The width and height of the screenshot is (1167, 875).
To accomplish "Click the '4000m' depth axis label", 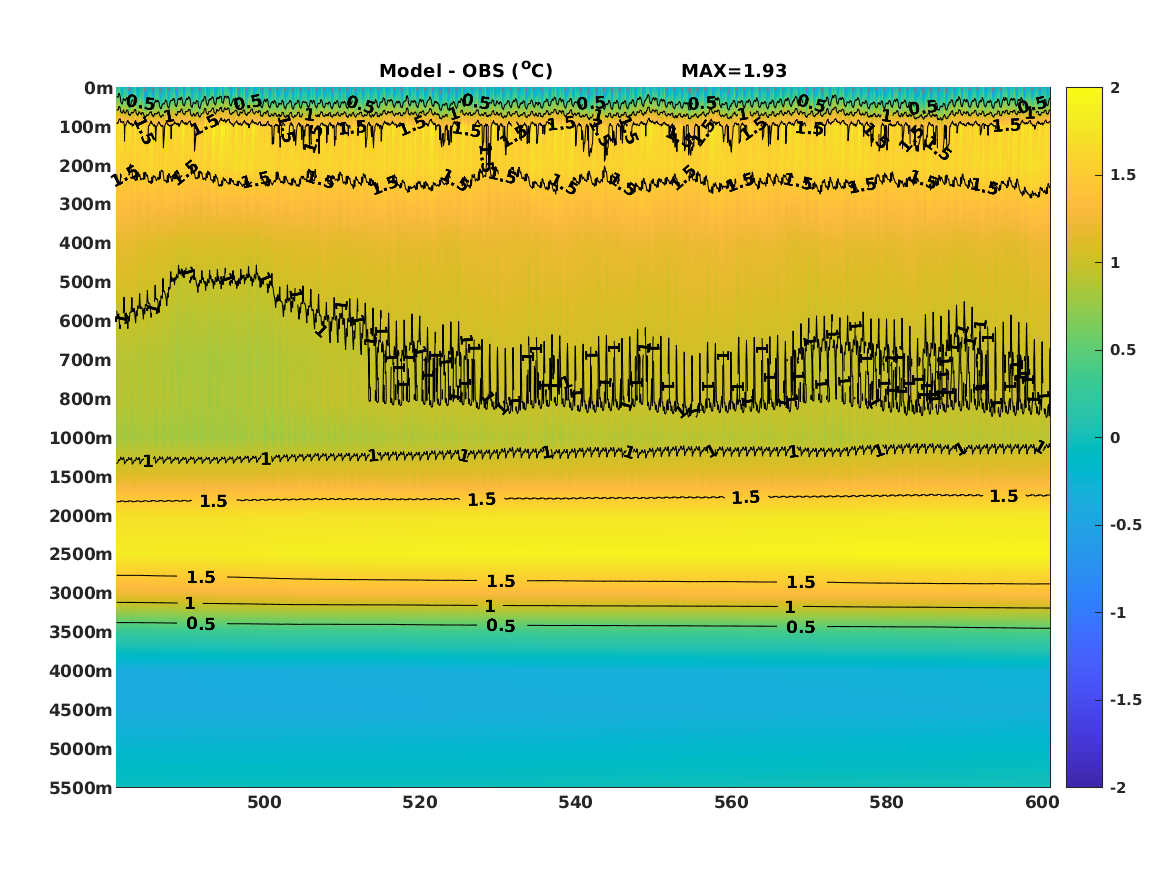I will pyautogui.click(x=81, y=671).
